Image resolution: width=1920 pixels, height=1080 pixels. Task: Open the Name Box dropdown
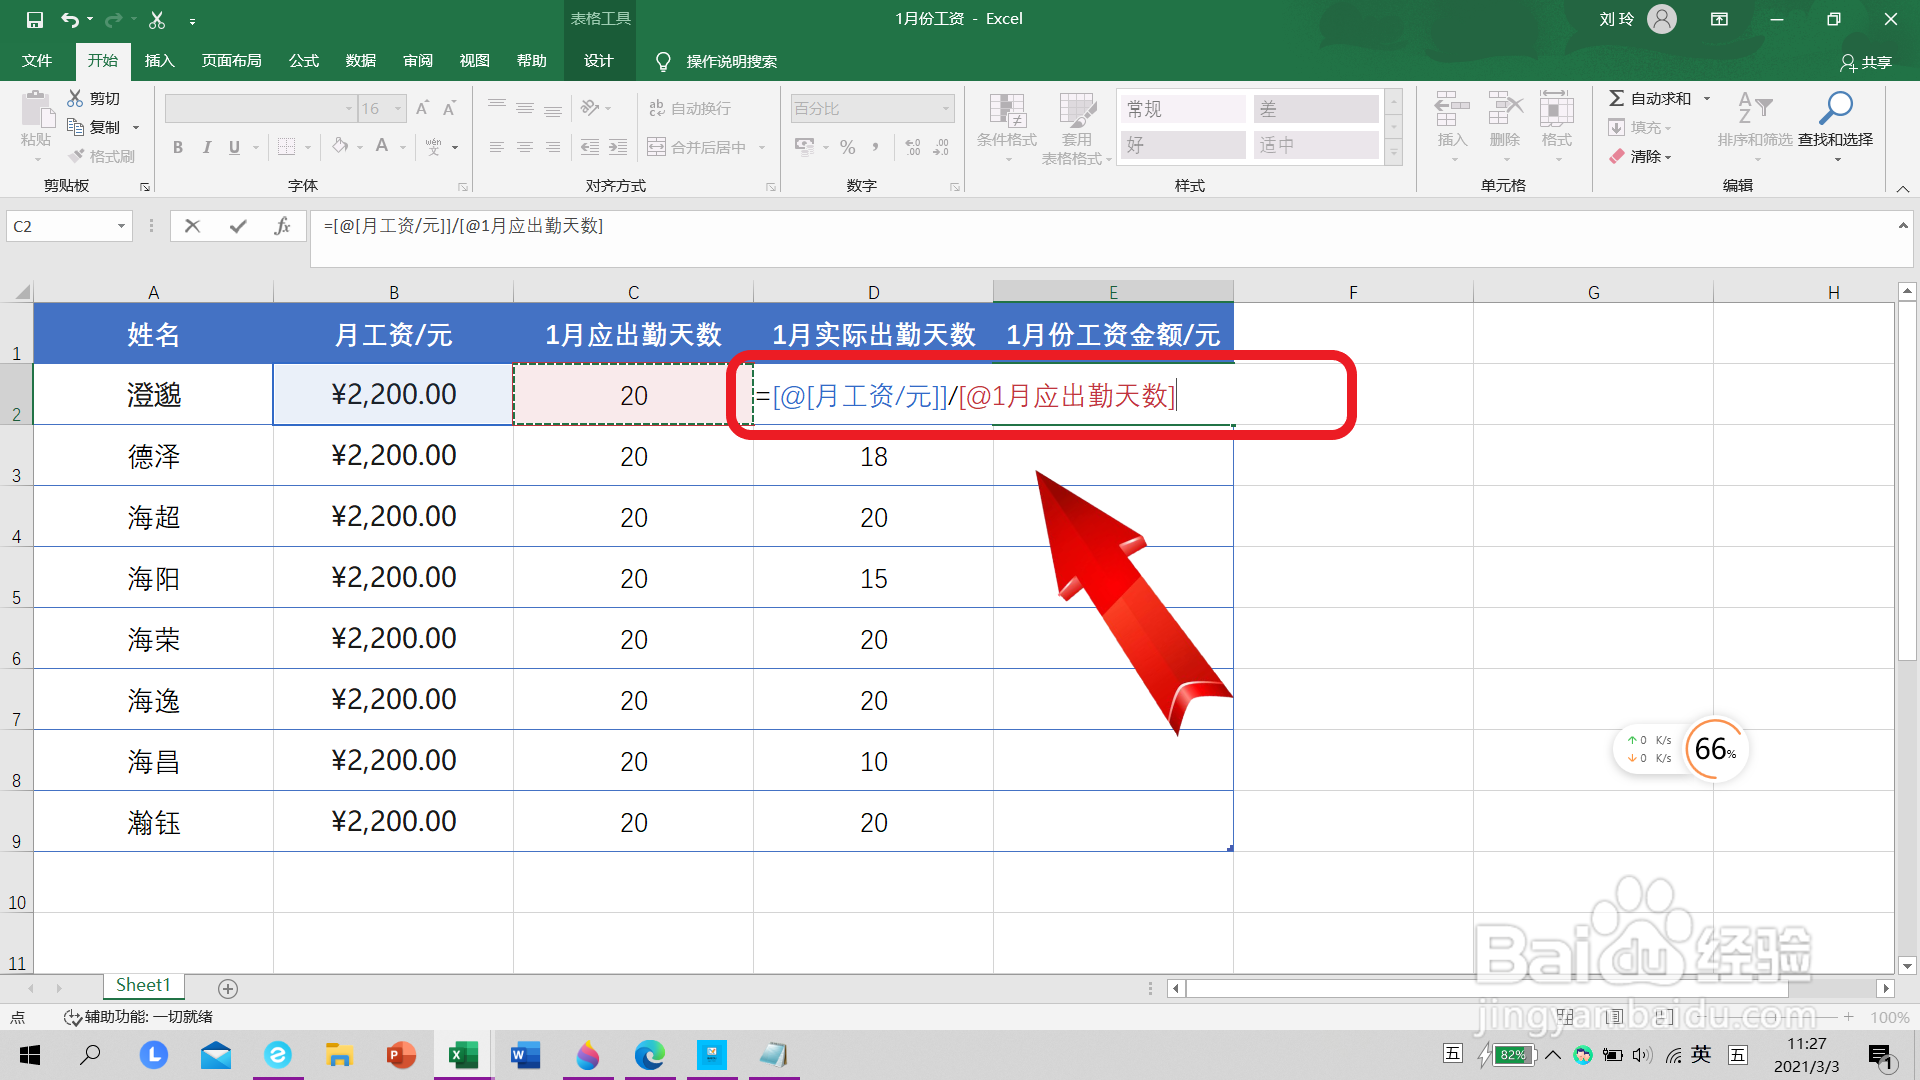(121, 226)
